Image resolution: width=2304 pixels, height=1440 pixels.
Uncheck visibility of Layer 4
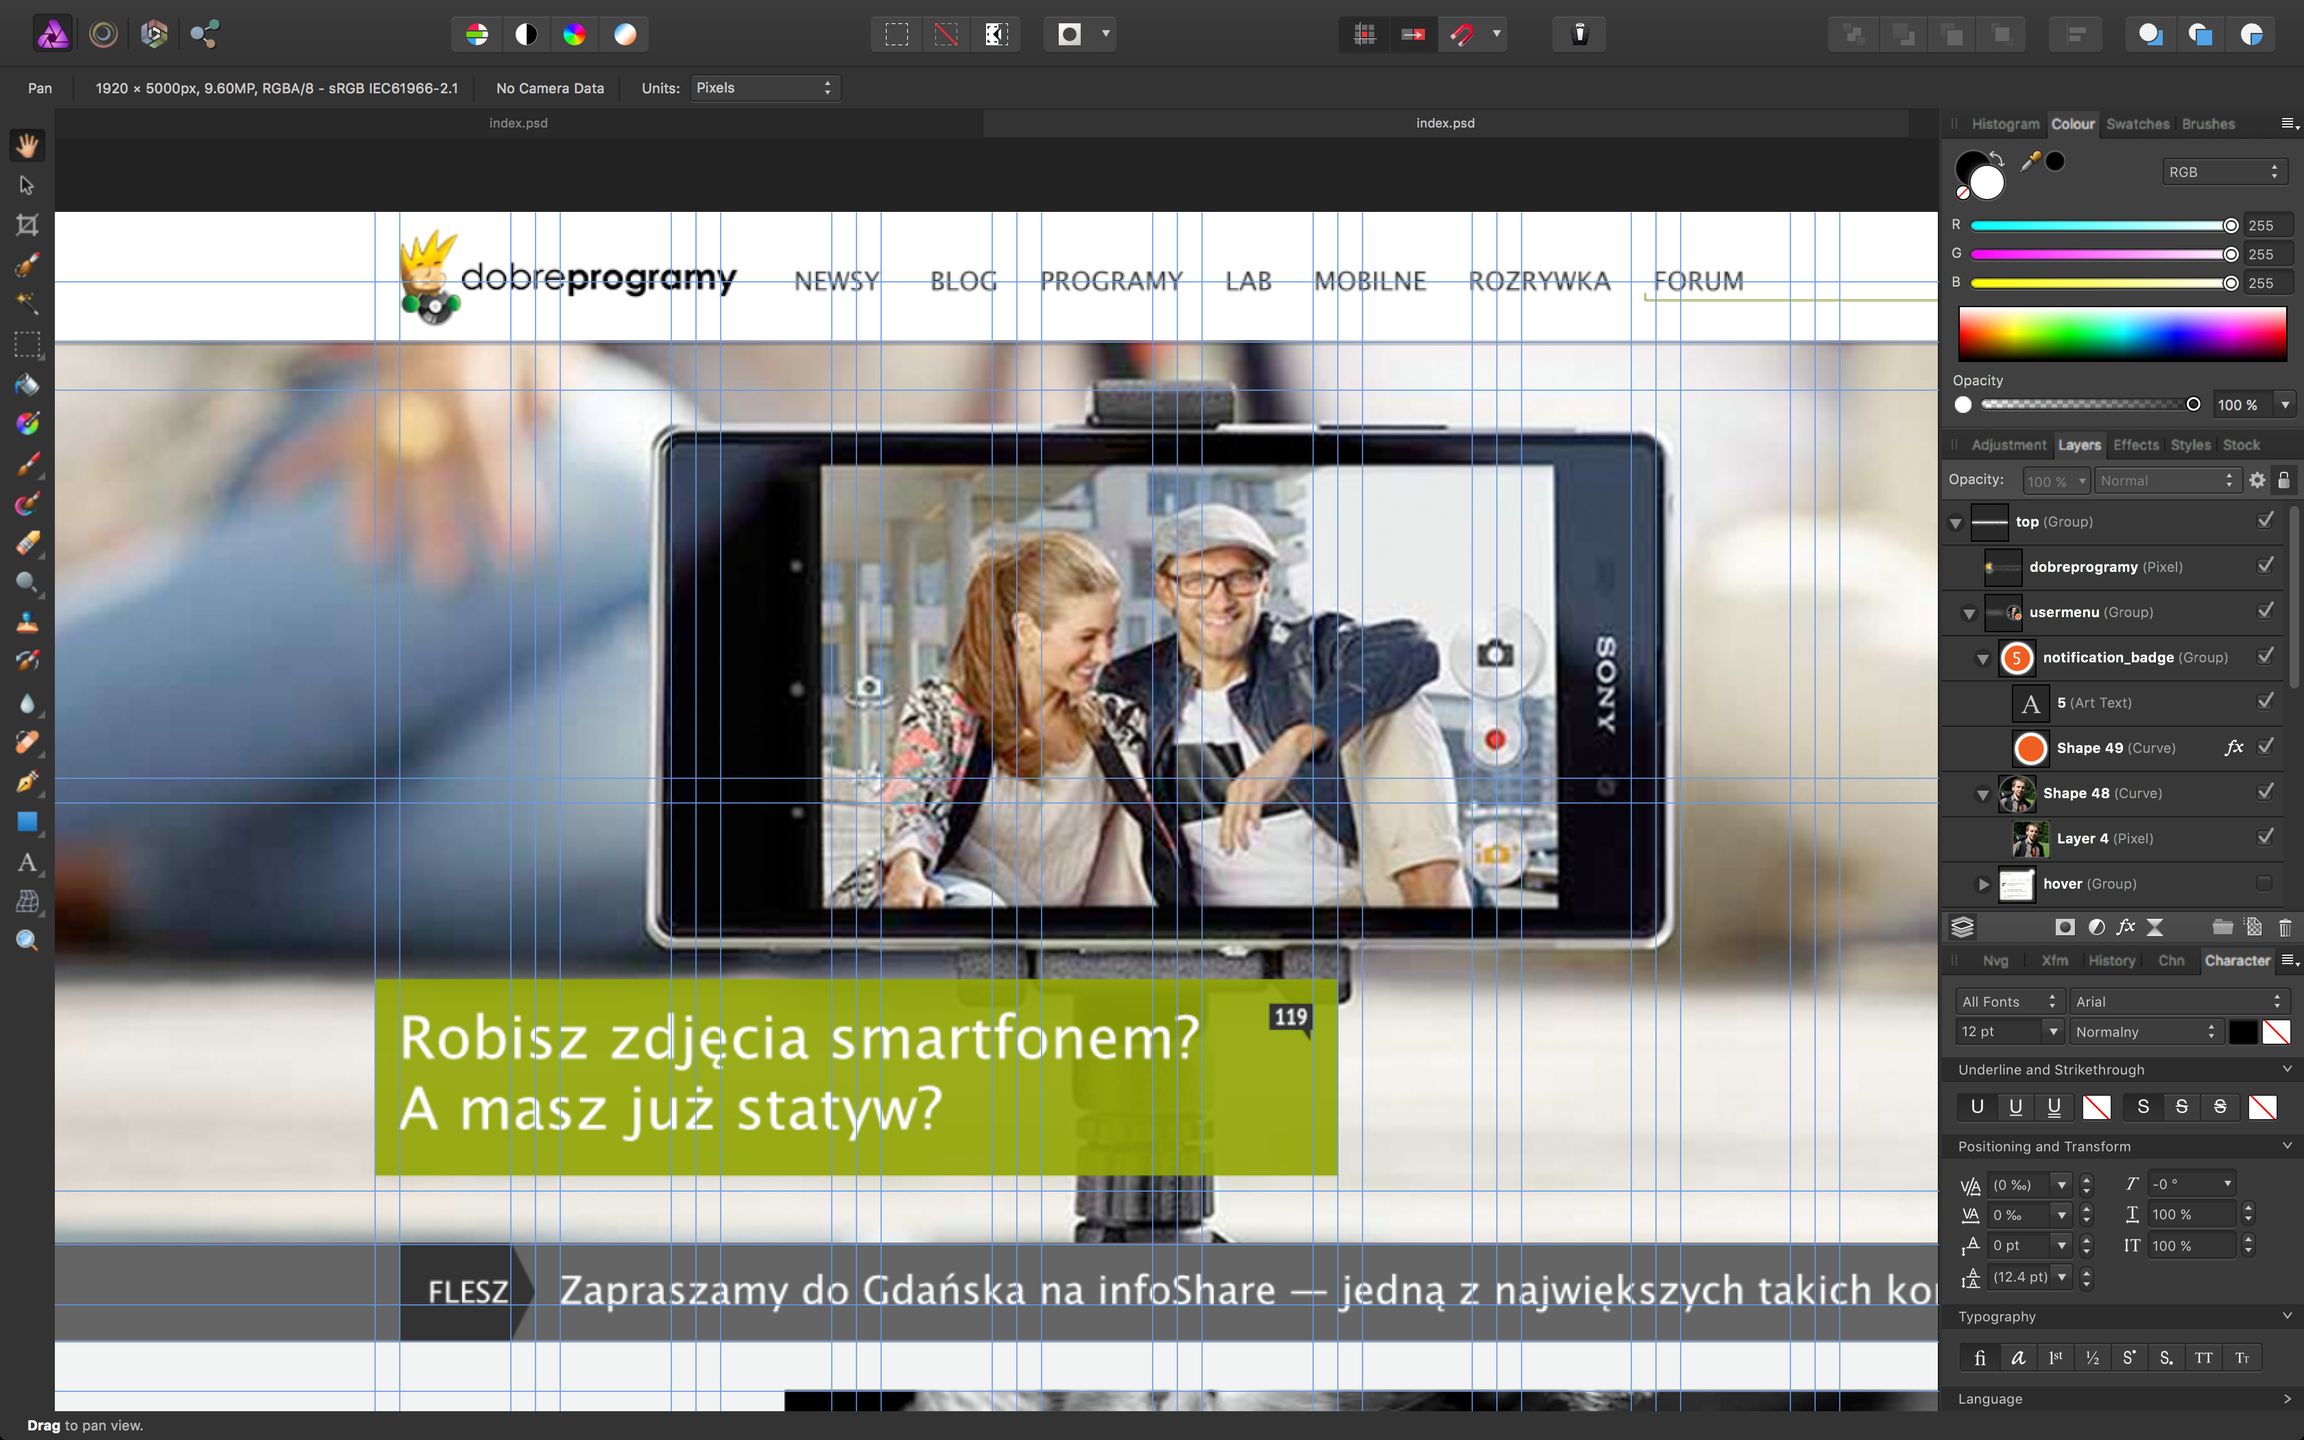point(2265,838)
